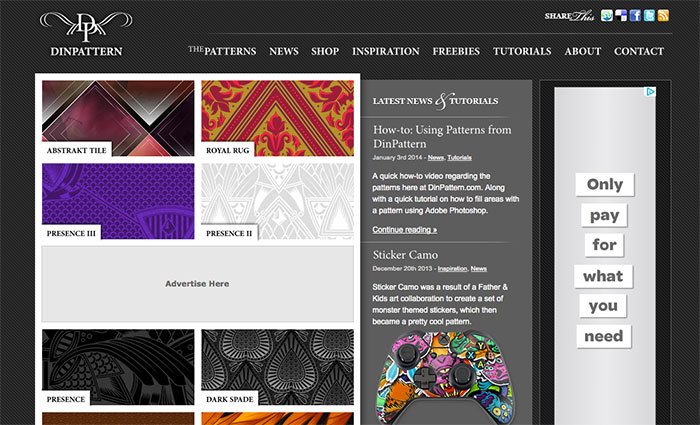Viewport: 700px width, 425px height.
Task: Click the Royal Rug caption label
Action: 228,150
